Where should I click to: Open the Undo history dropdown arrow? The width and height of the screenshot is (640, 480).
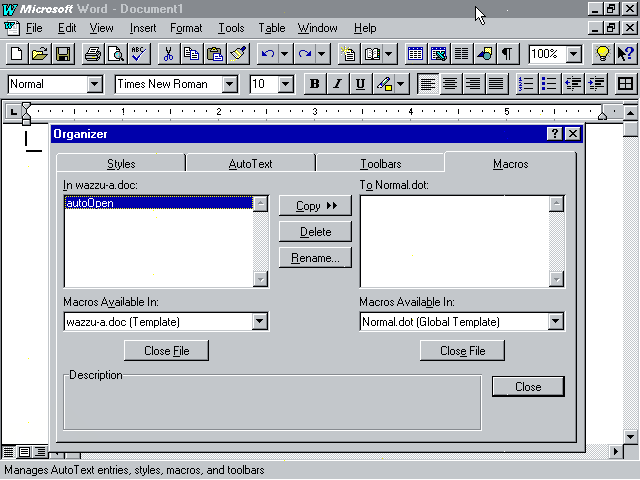285,54
